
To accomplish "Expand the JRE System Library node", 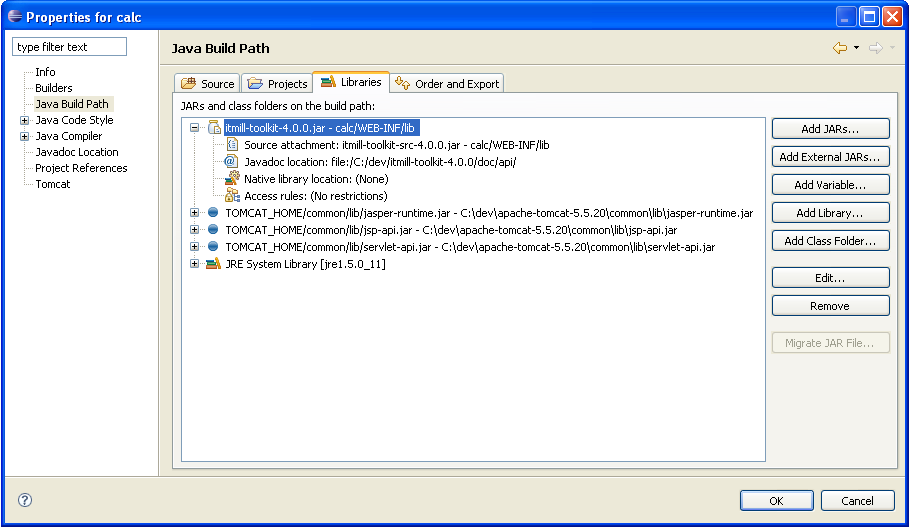I will [x=195, y=264].
